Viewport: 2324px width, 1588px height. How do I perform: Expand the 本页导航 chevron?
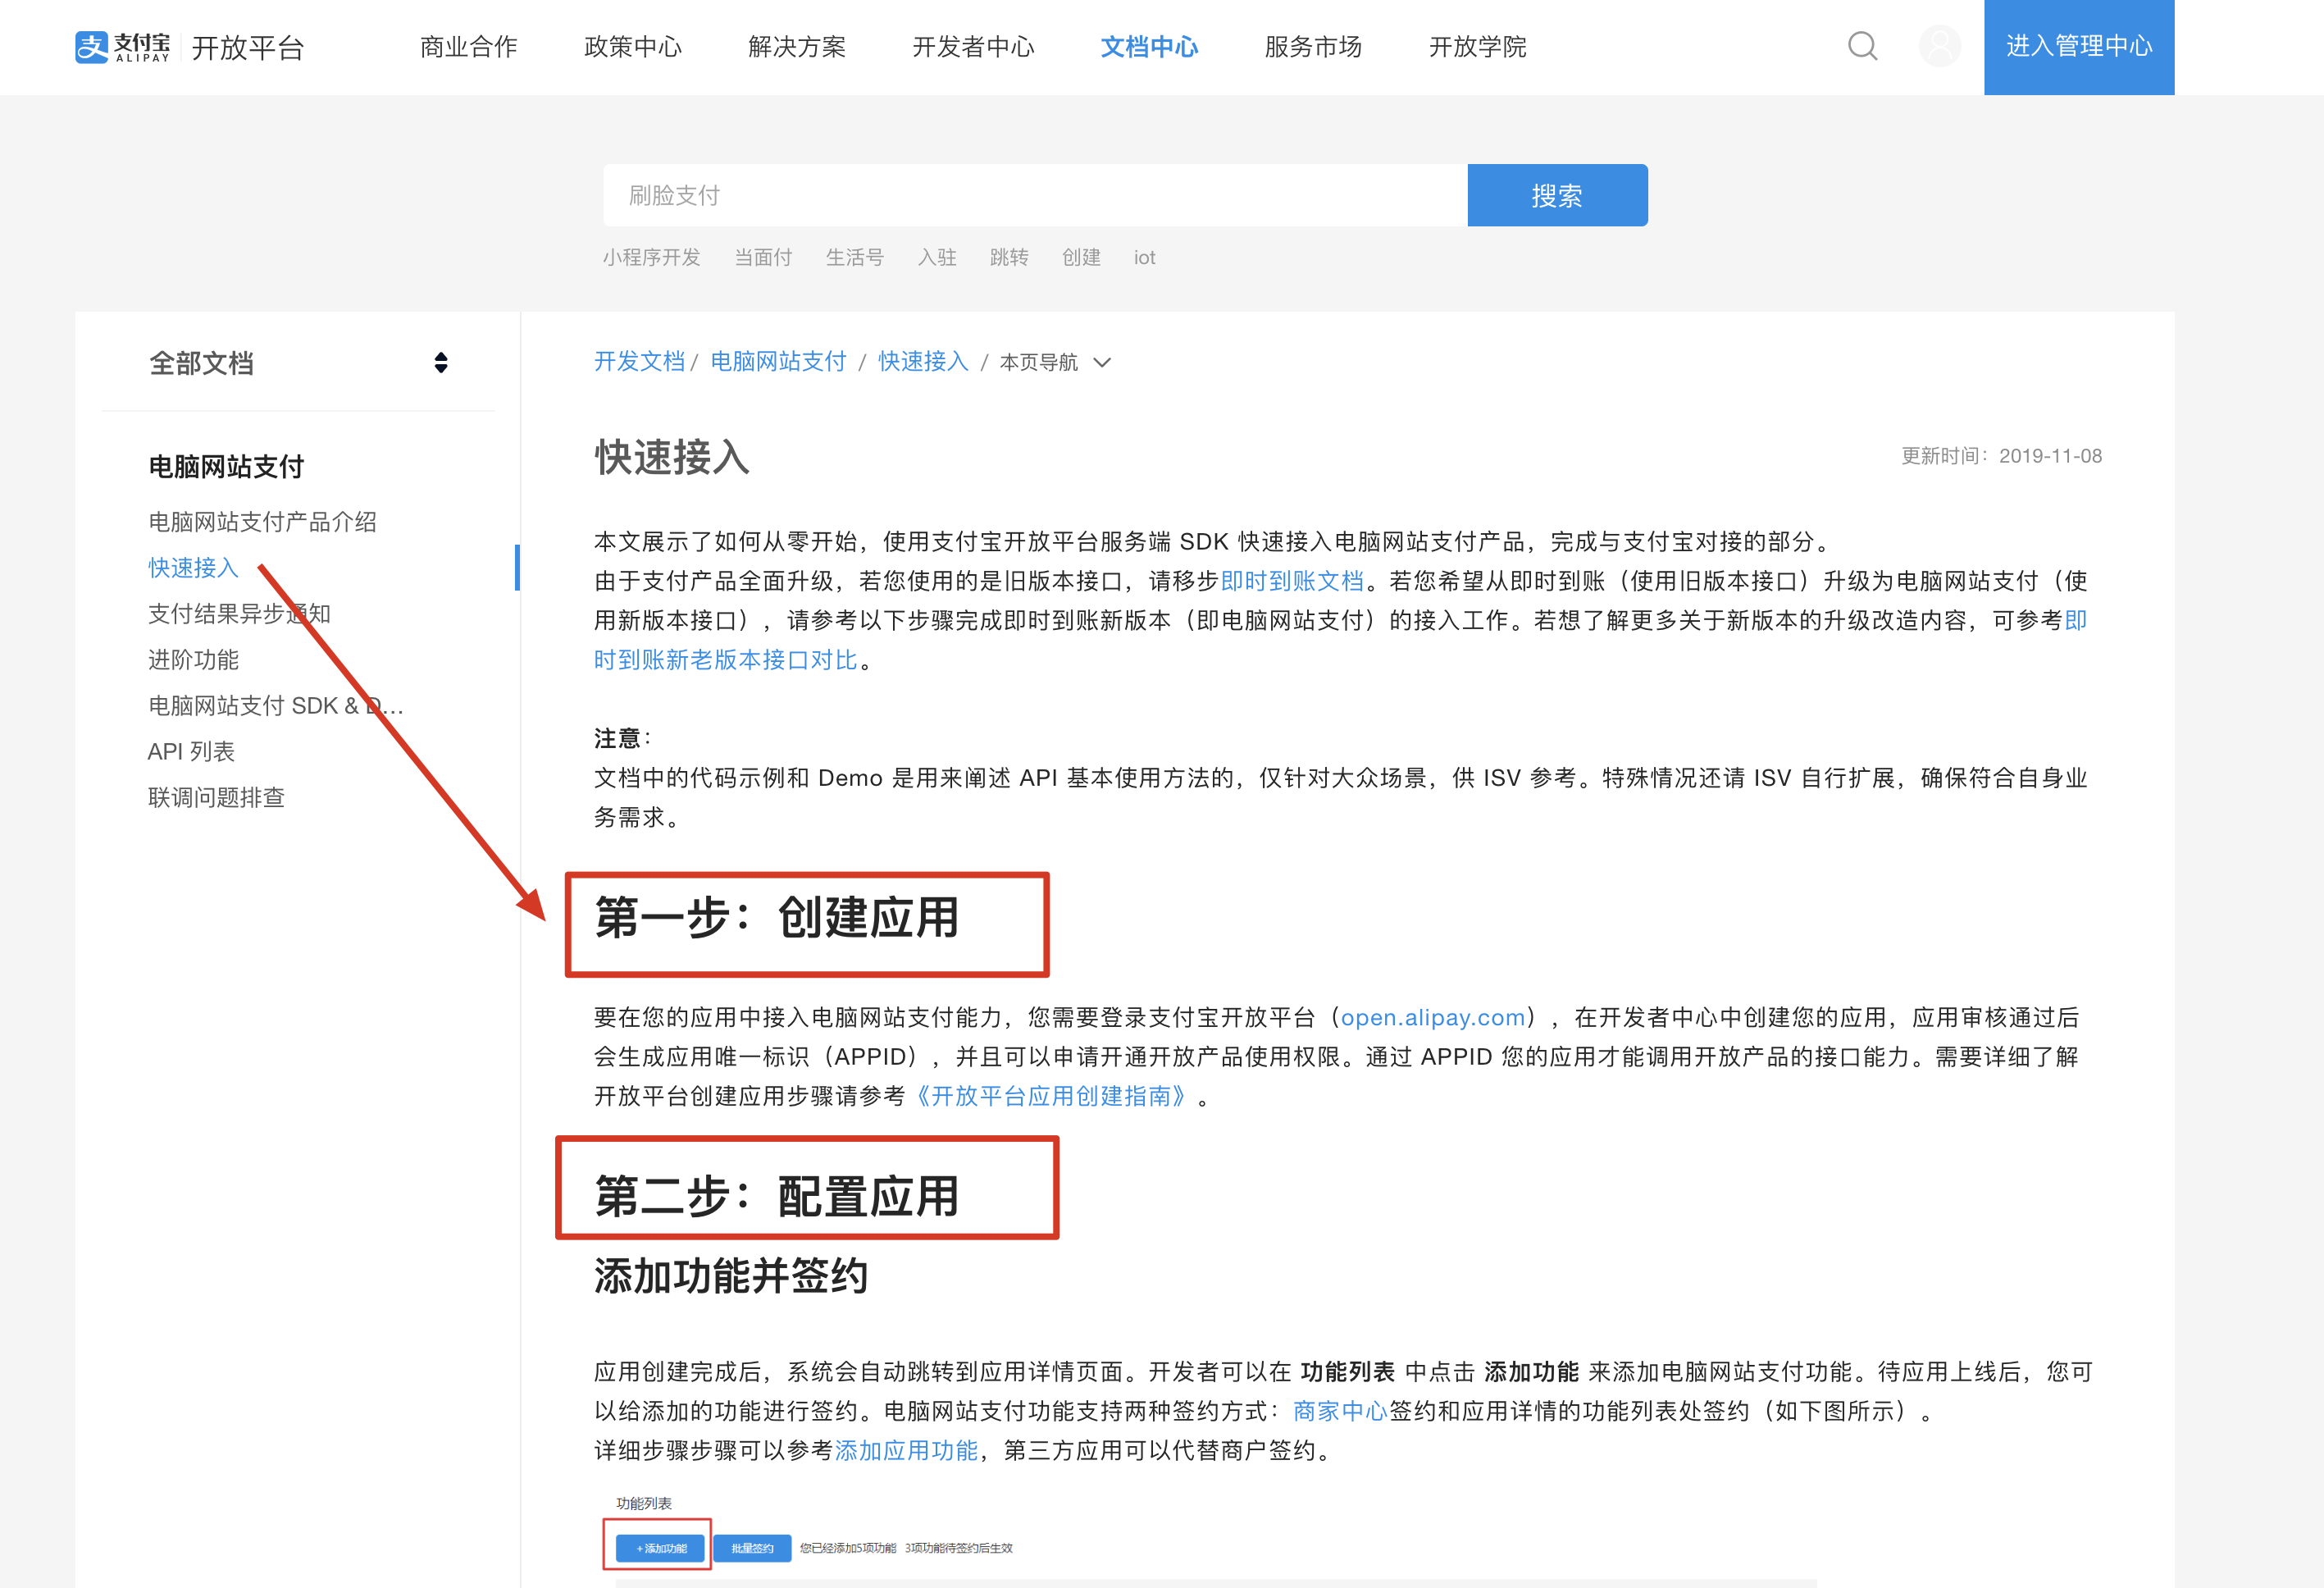pyautogui.click(x=1102, y=362)
